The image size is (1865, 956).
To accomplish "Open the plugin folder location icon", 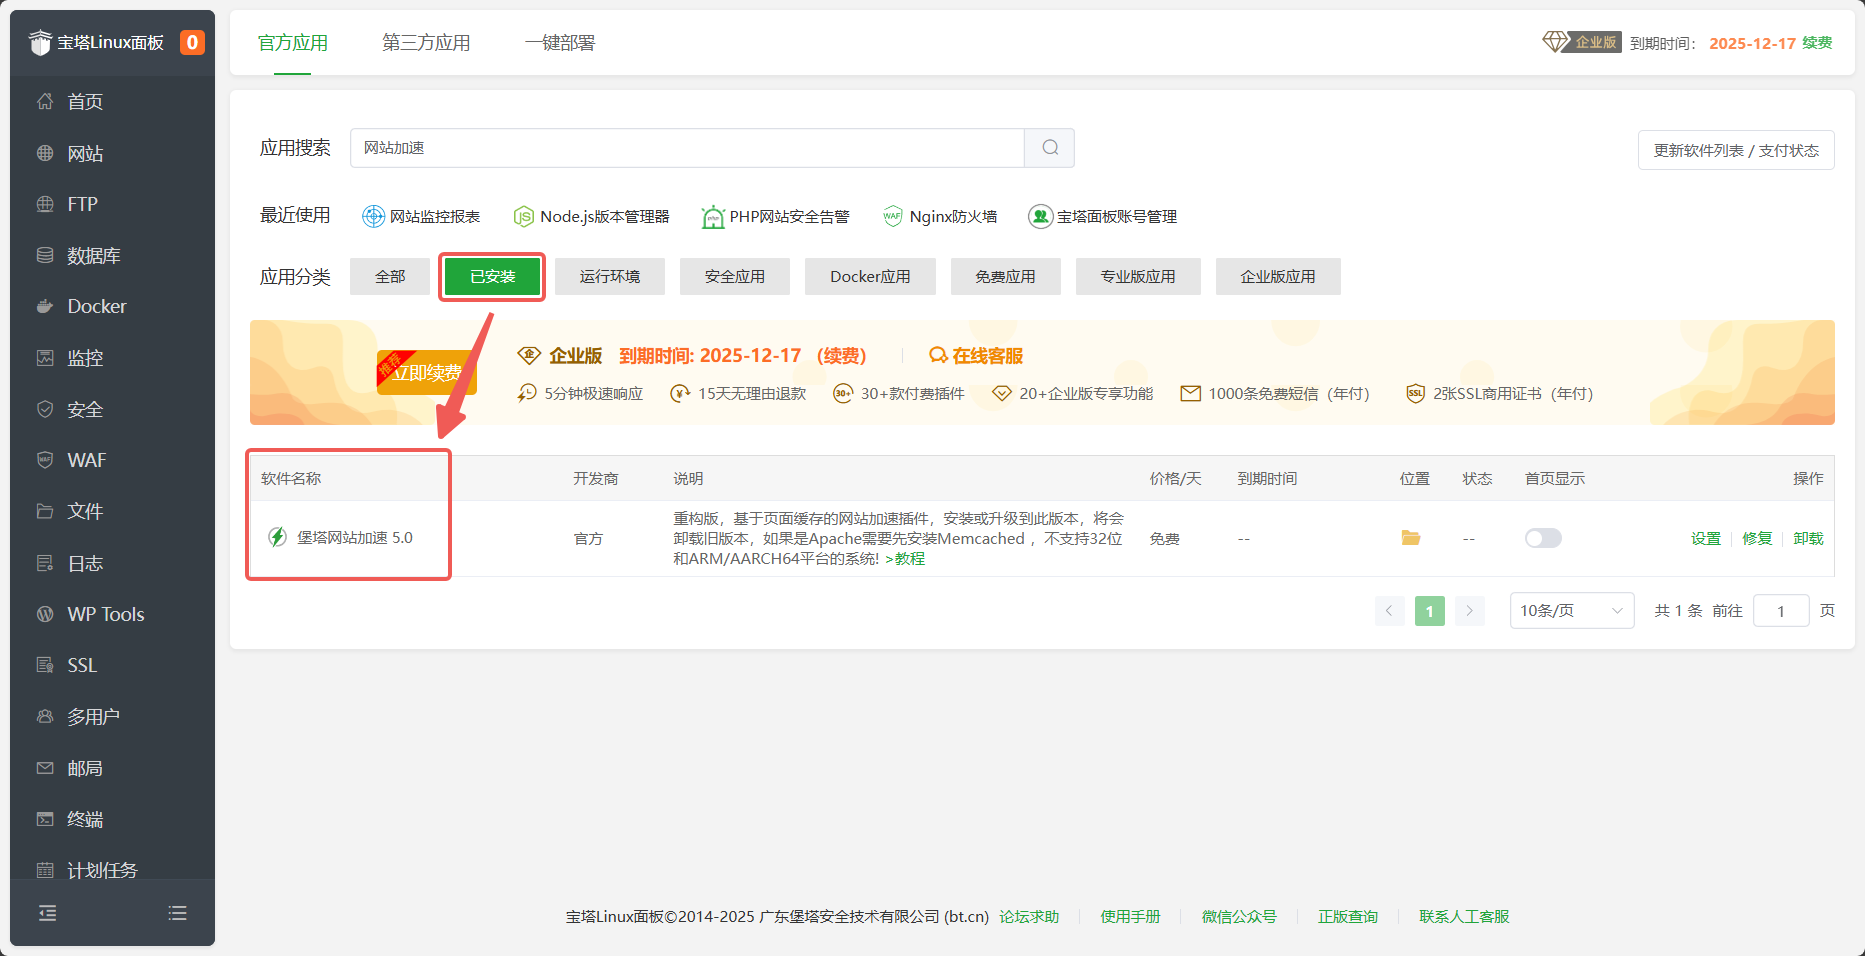I will 1410,538.
